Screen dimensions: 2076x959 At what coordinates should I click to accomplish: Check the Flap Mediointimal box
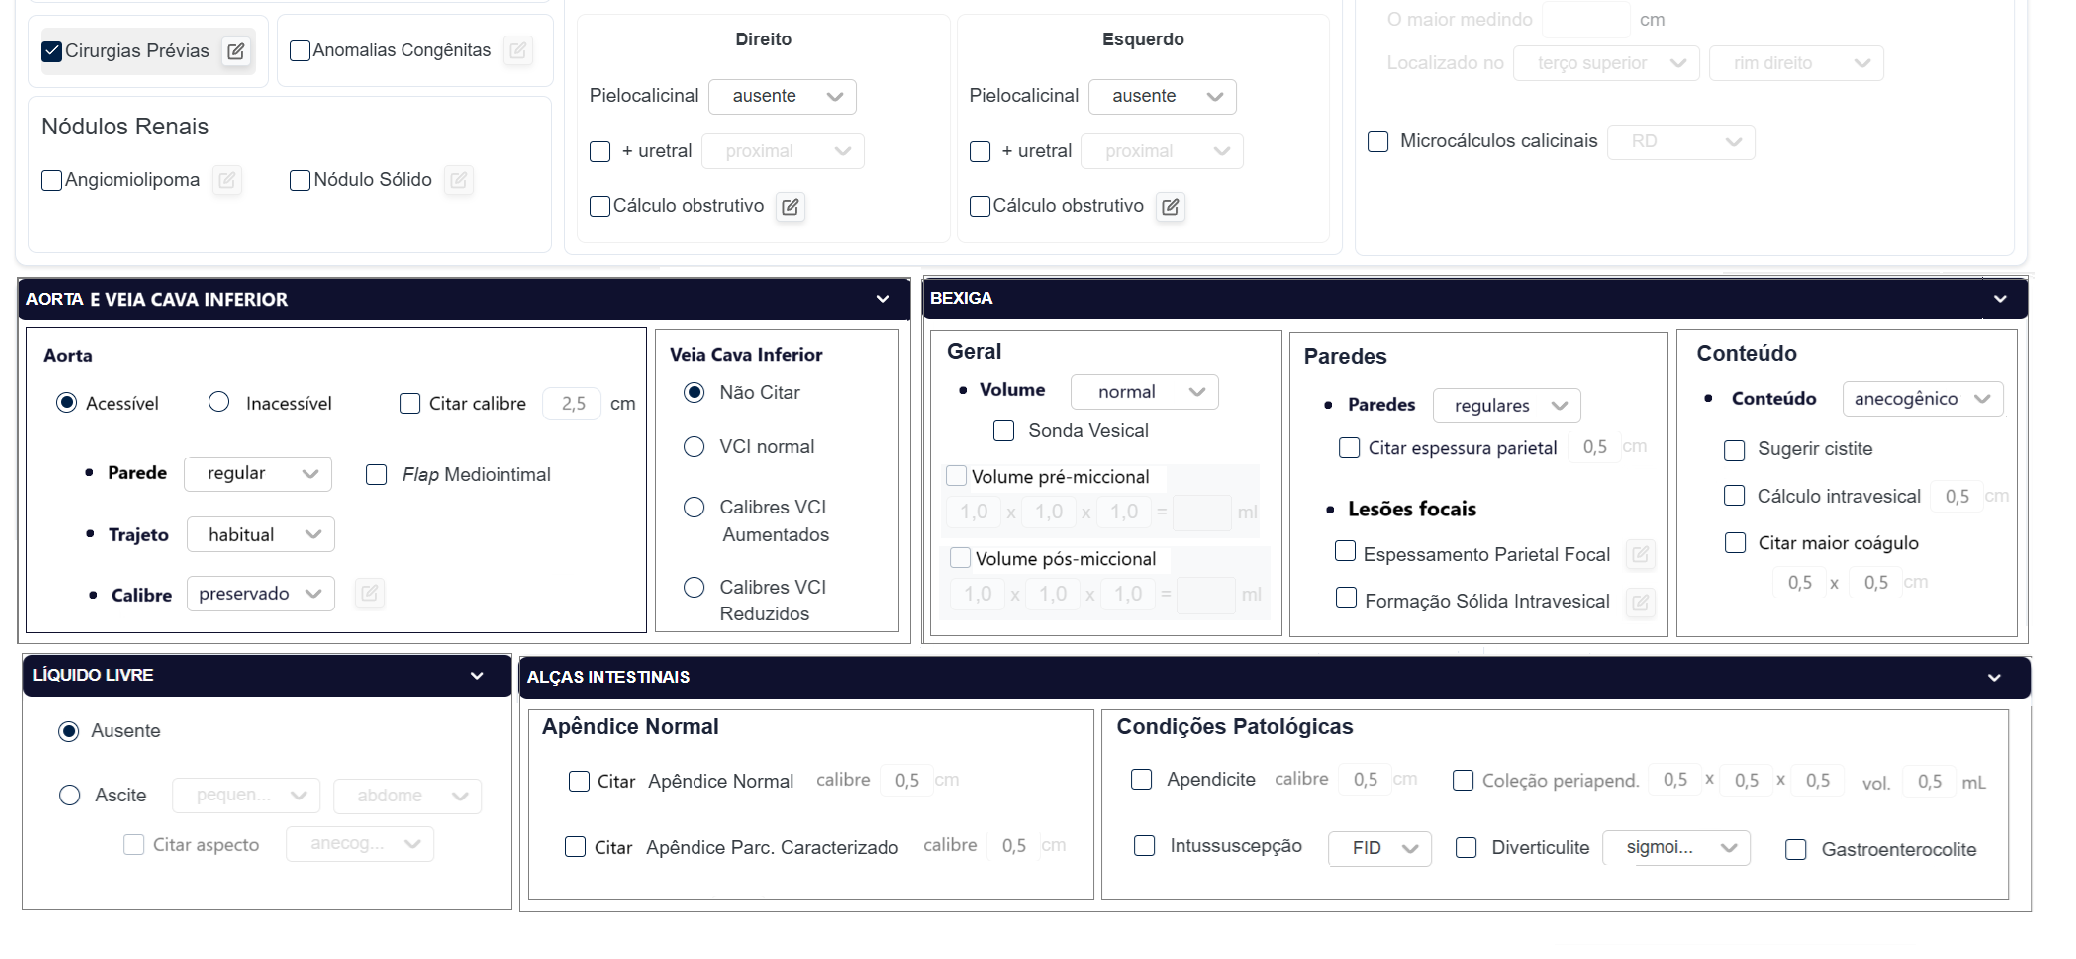(377, 474)
